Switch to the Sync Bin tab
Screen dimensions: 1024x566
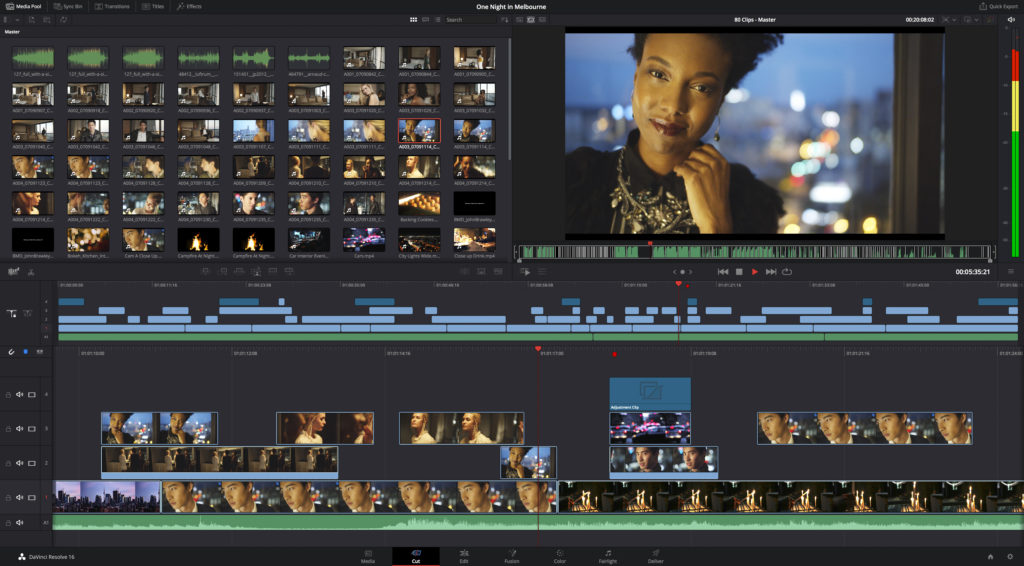click(x=69, y=7)
